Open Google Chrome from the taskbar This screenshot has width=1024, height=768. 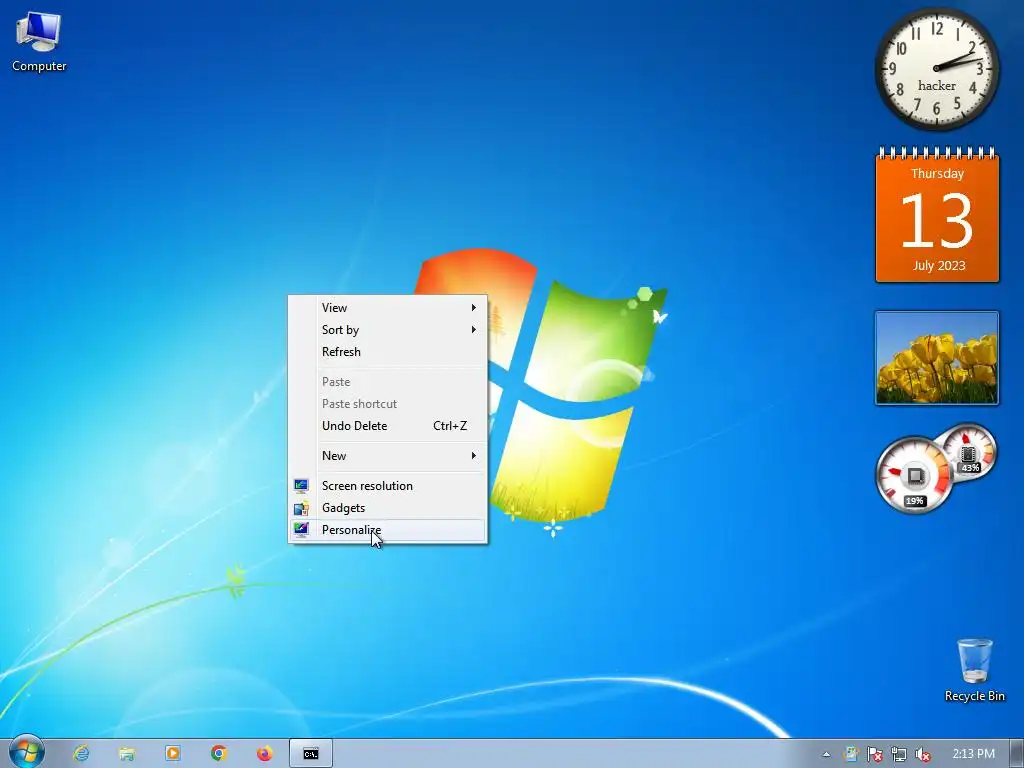click(x=219, y=754)
